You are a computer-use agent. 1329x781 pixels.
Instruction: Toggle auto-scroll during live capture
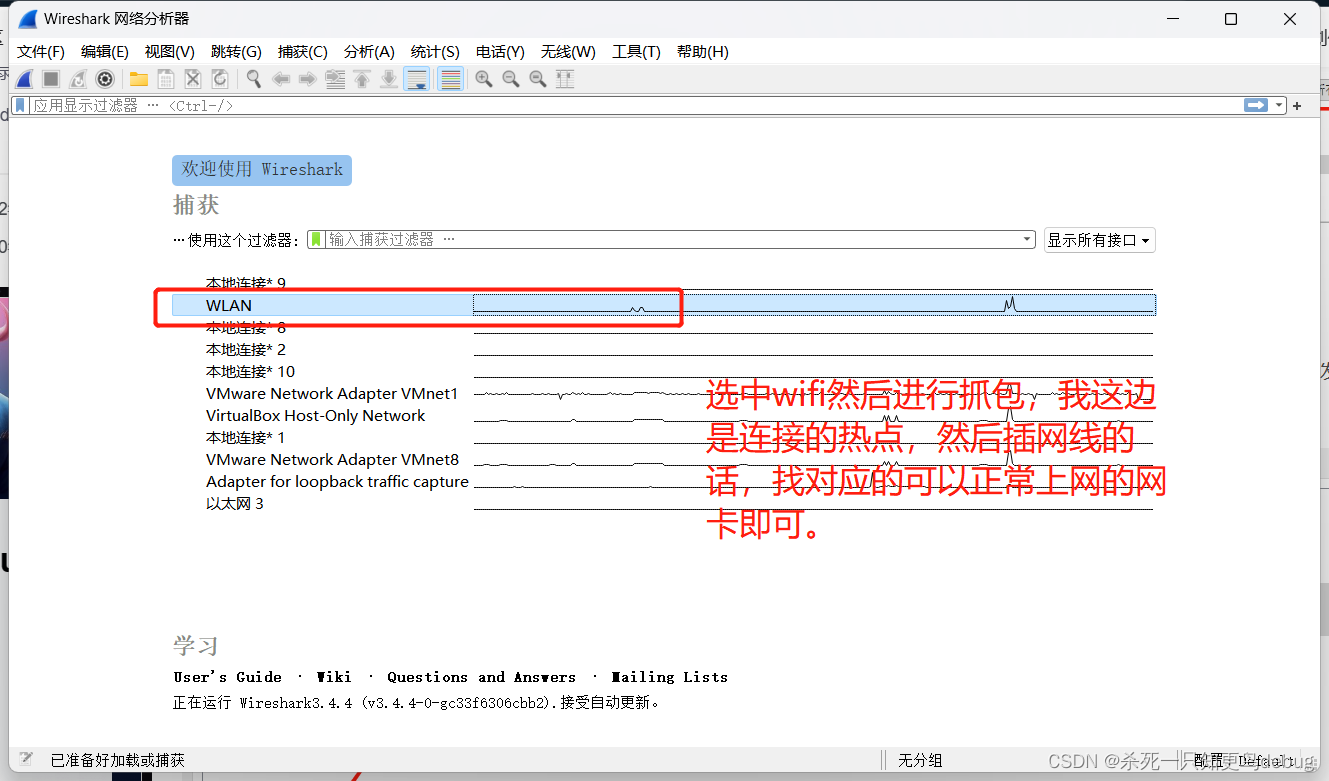[x=417, y=79]
